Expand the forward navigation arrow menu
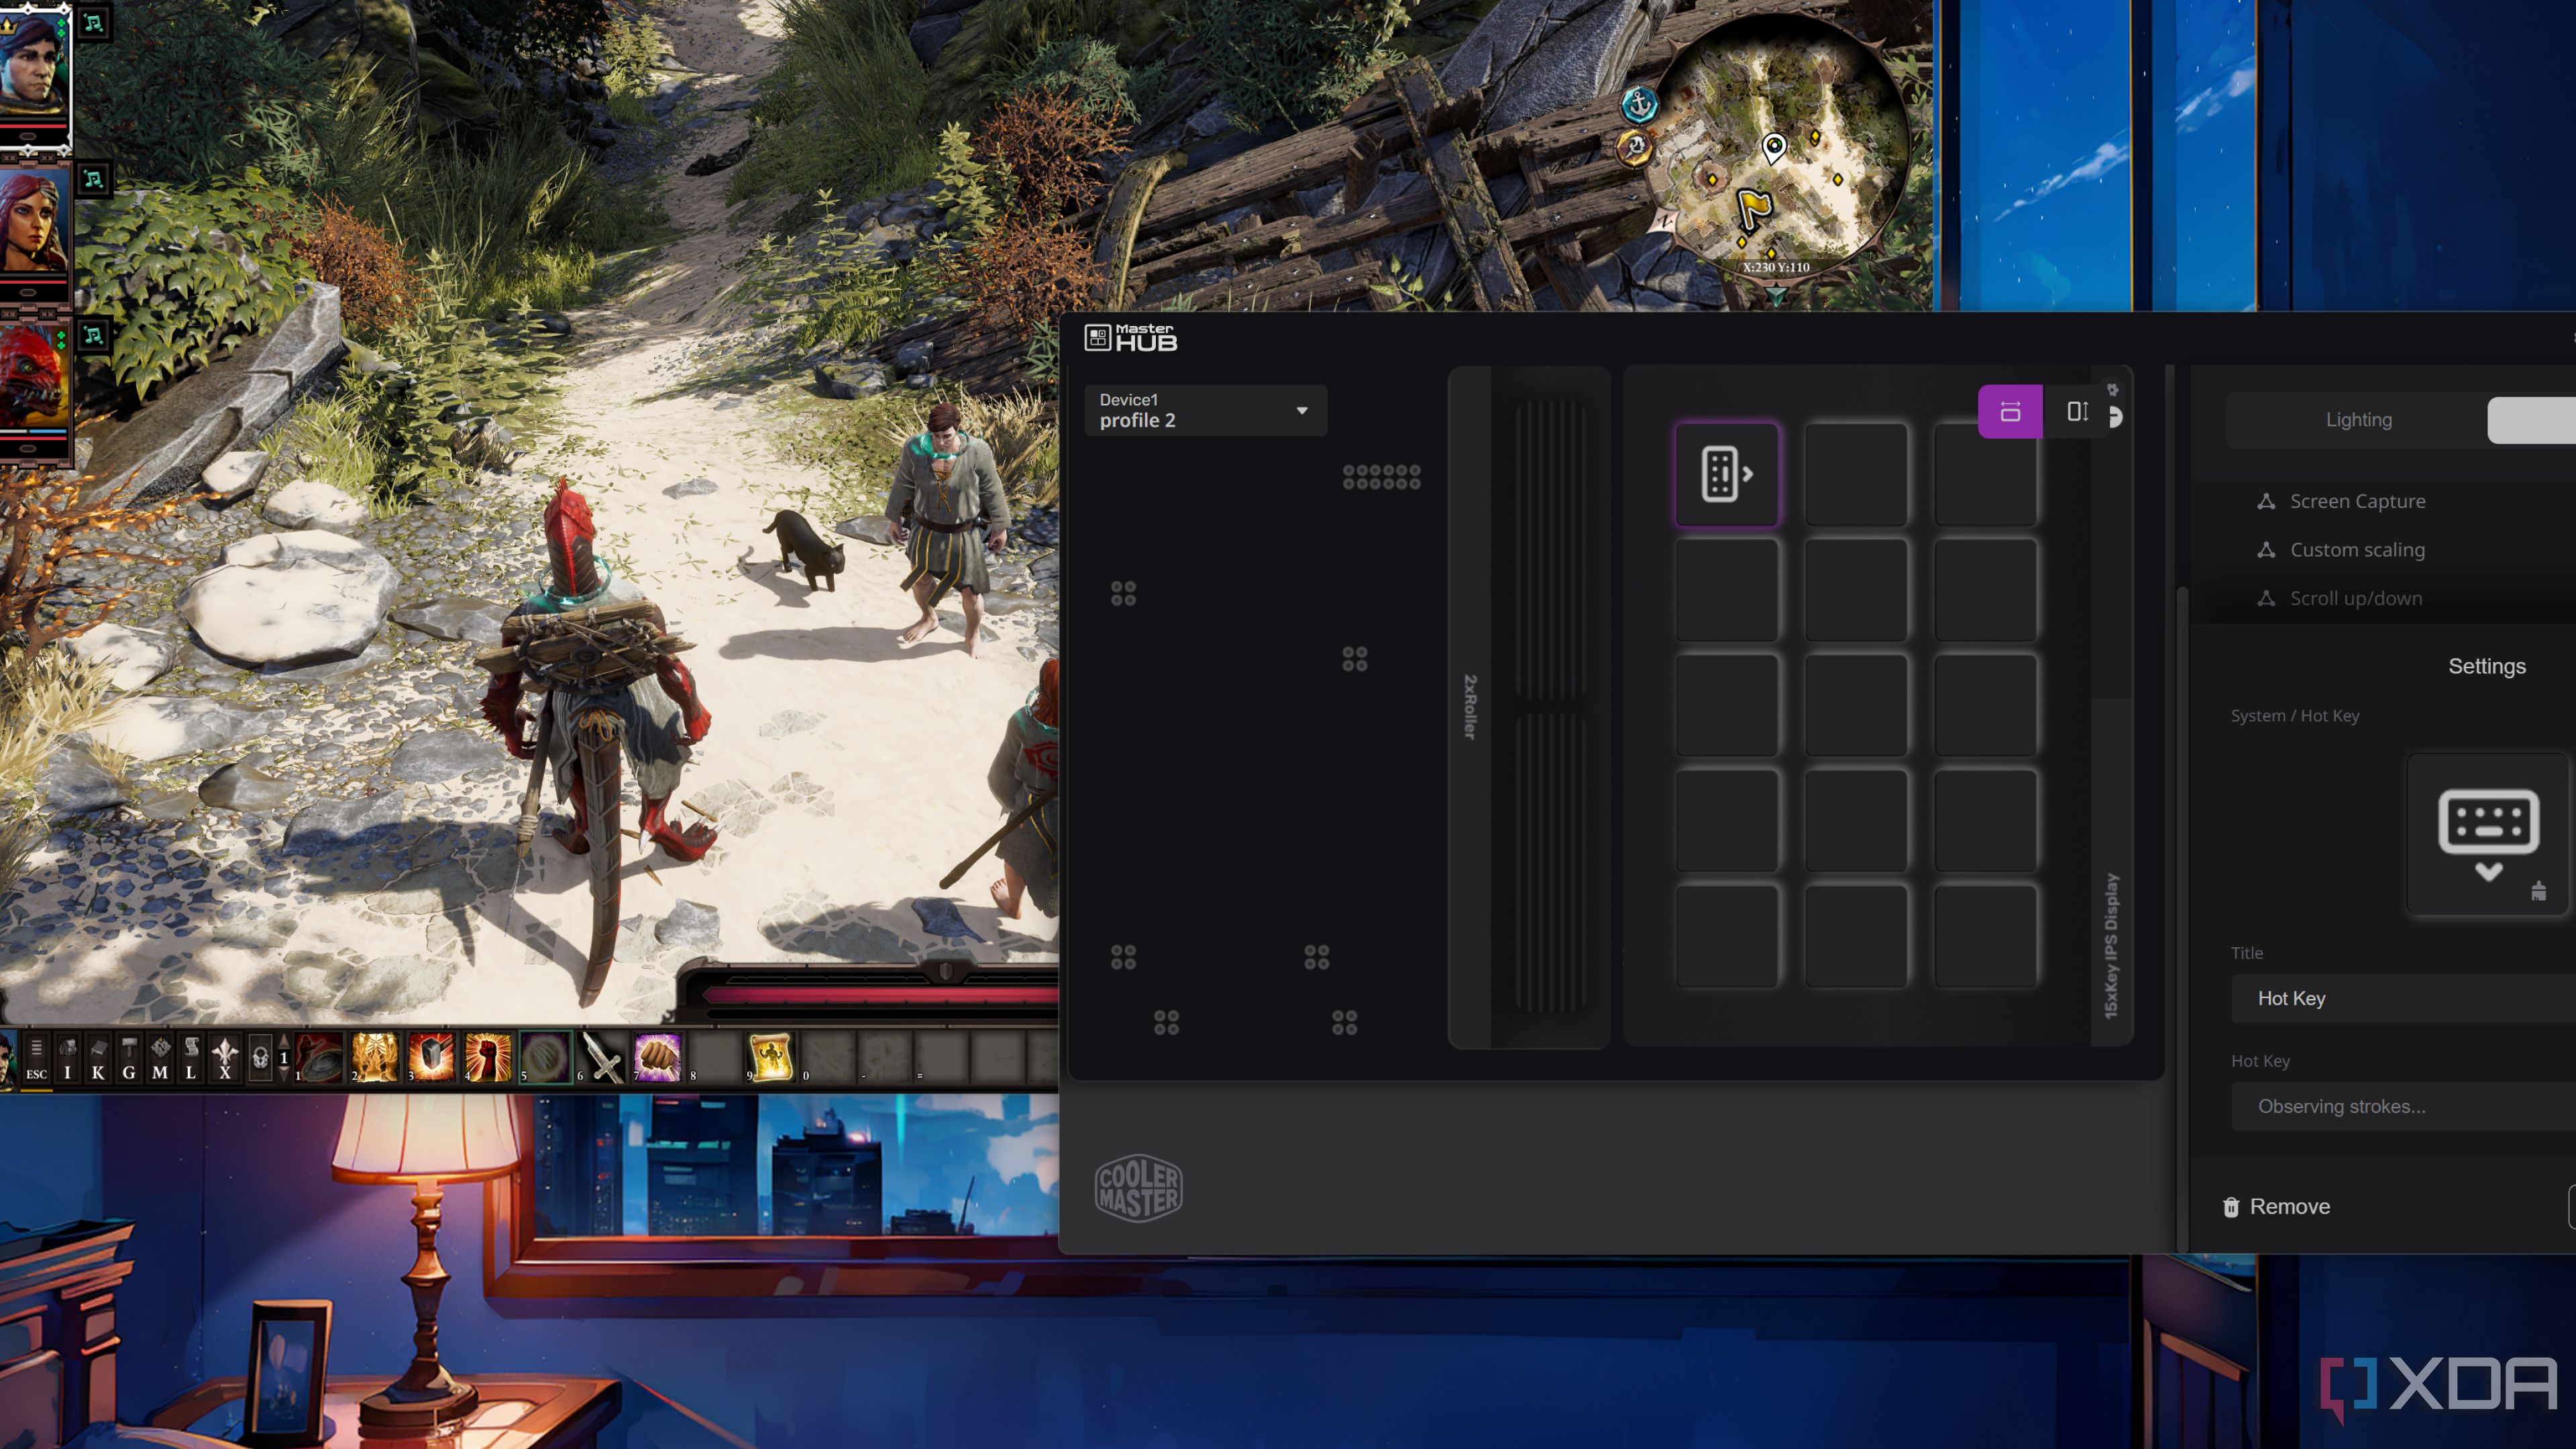Image resolution: width=2576 pixels, height=1449 pixels. [x=2118, y=414]
